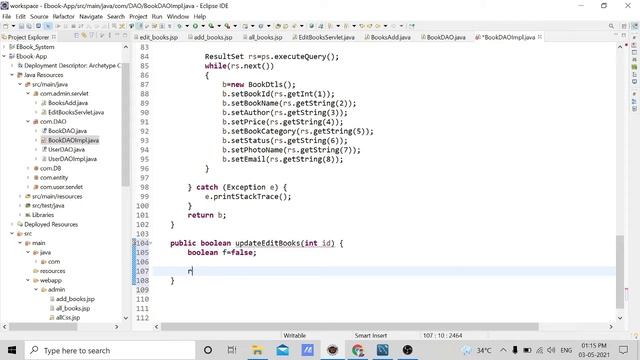The height and width of the screenshot is (360, 640).
Task: Click the Filter icon in Project Explorer
Action: 92,37
